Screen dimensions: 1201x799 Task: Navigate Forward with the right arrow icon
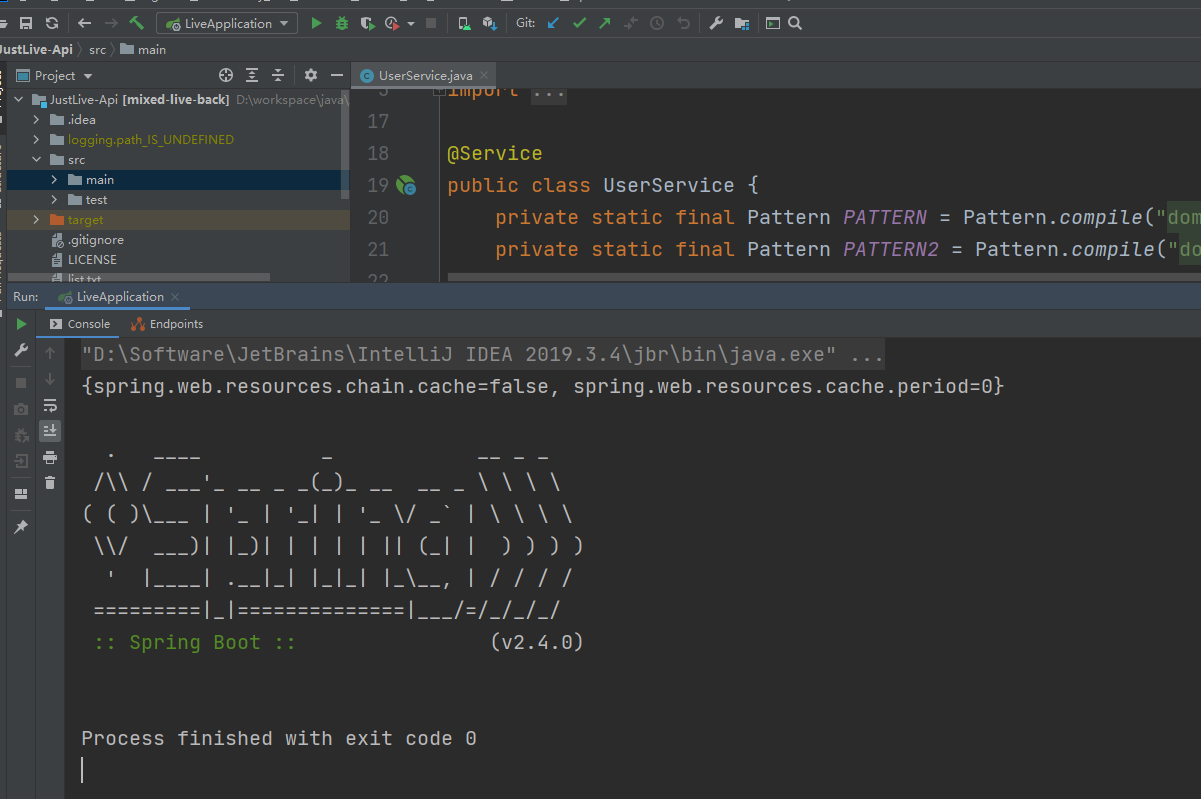(x=111, y=23)
